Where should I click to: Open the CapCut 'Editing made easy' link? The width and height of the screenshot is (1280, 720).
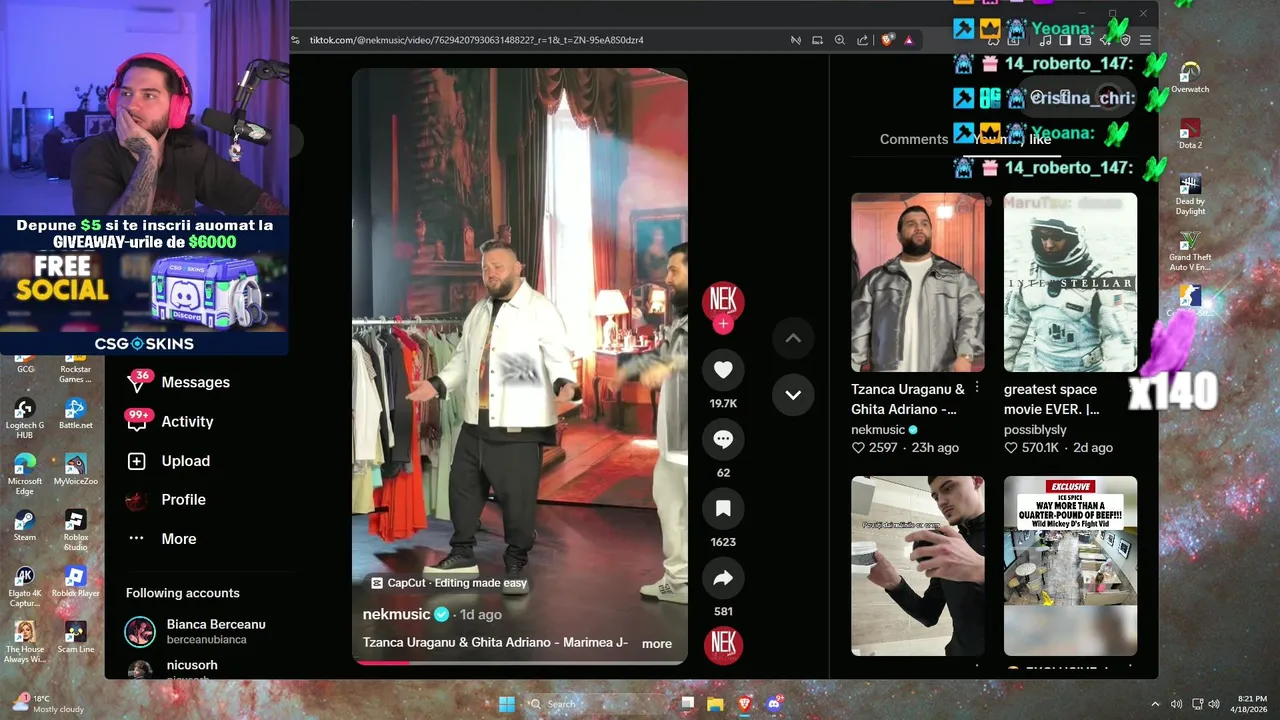click(448, 583)
